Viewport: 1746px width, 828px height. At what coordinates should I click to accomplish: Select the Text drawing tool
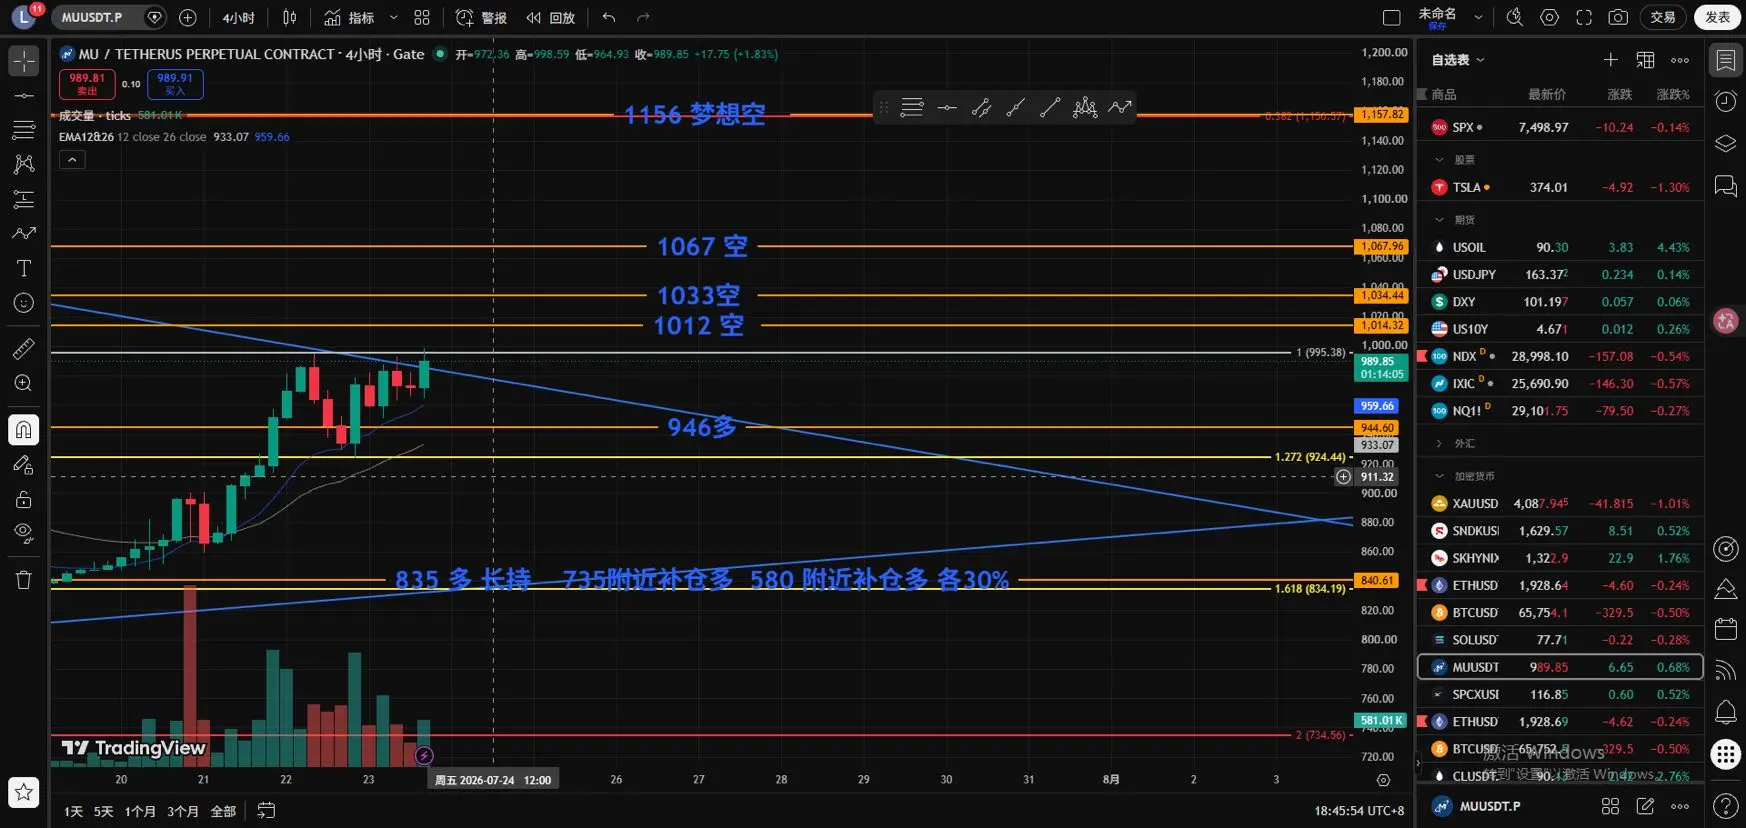pyautogui.click(x=24, y=268)
